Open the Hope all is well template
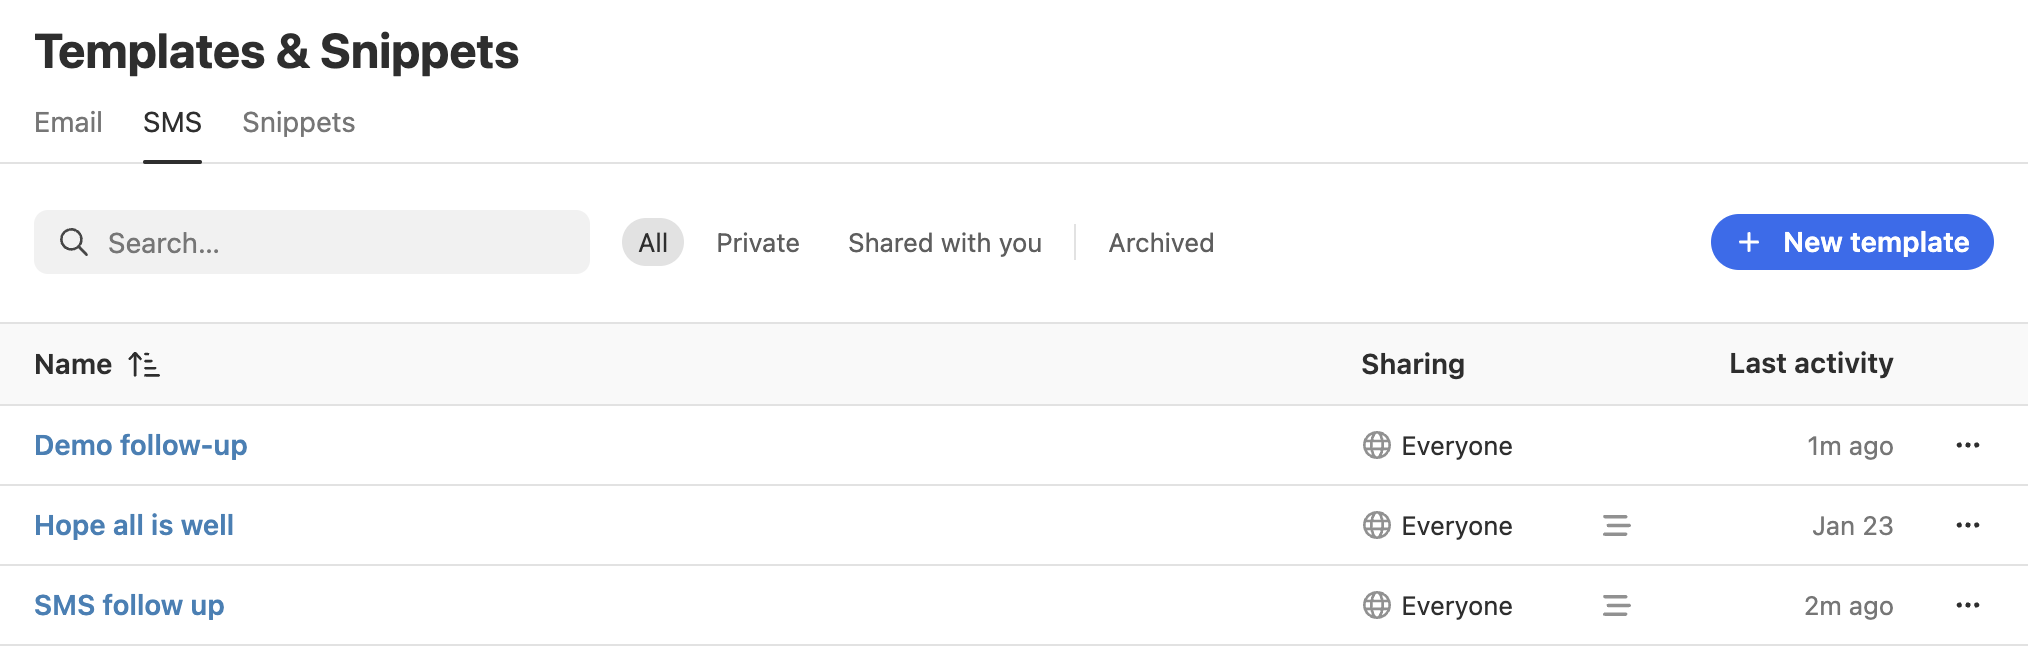 [x=134, y=525]
